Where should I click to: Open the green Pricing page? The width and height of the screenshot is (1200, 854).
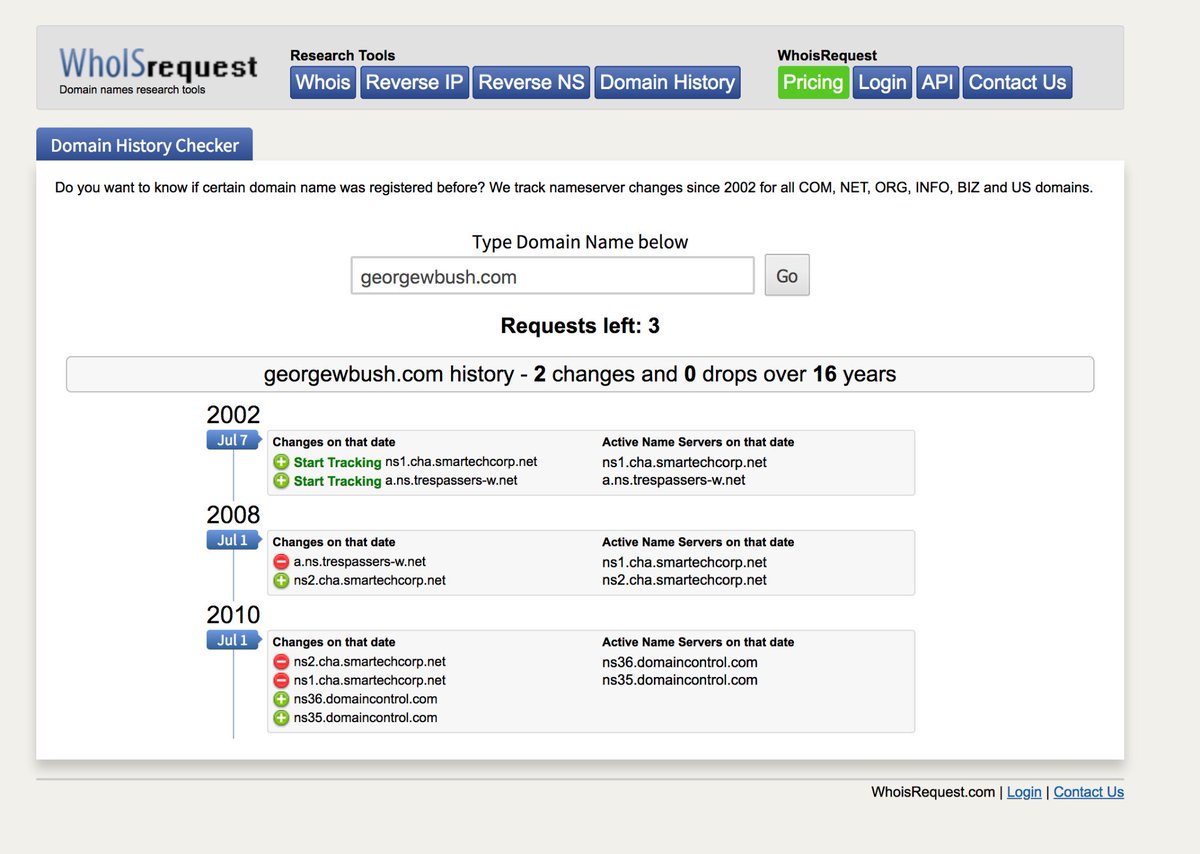[x=813, y=82]
